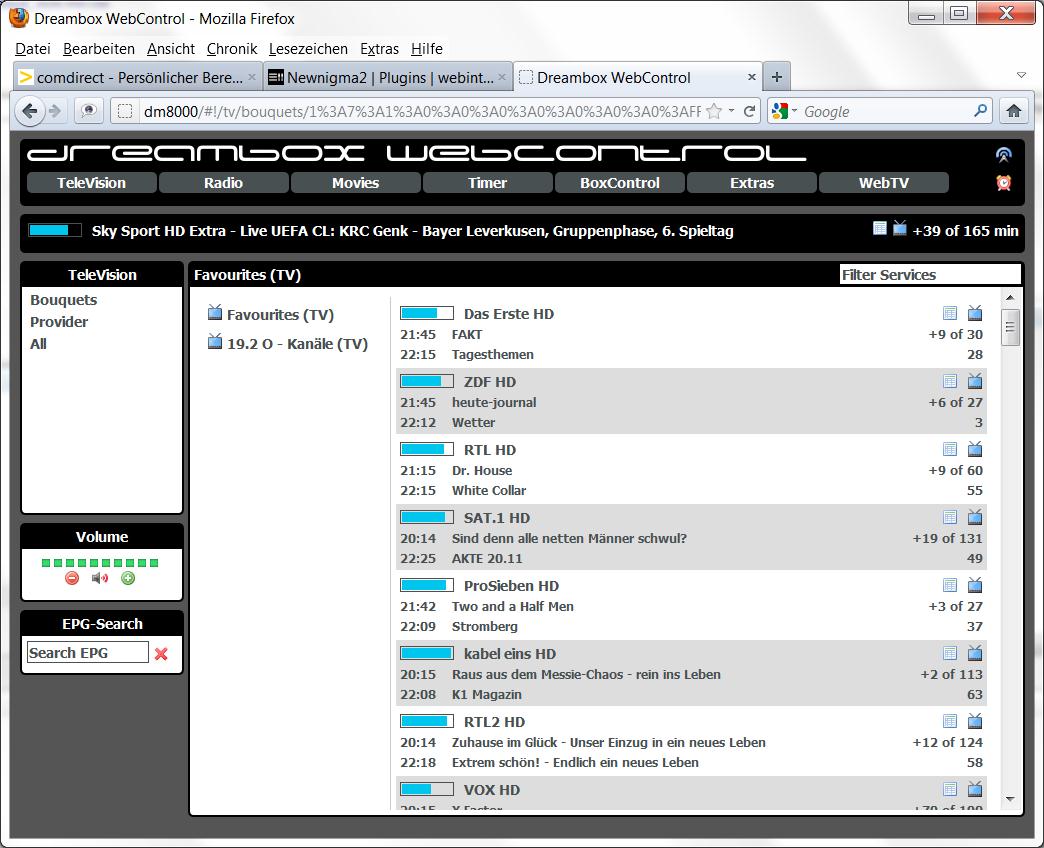
Task: Open URL bar history dropdown arrow
Action: coord(731,110)
